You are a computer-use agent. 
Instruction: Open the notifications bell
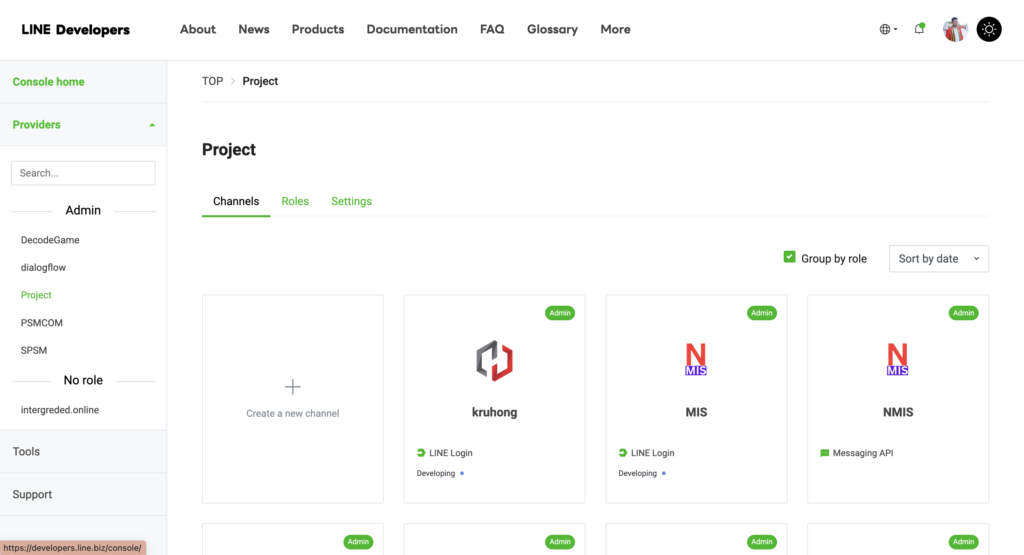tap(920, 29)
